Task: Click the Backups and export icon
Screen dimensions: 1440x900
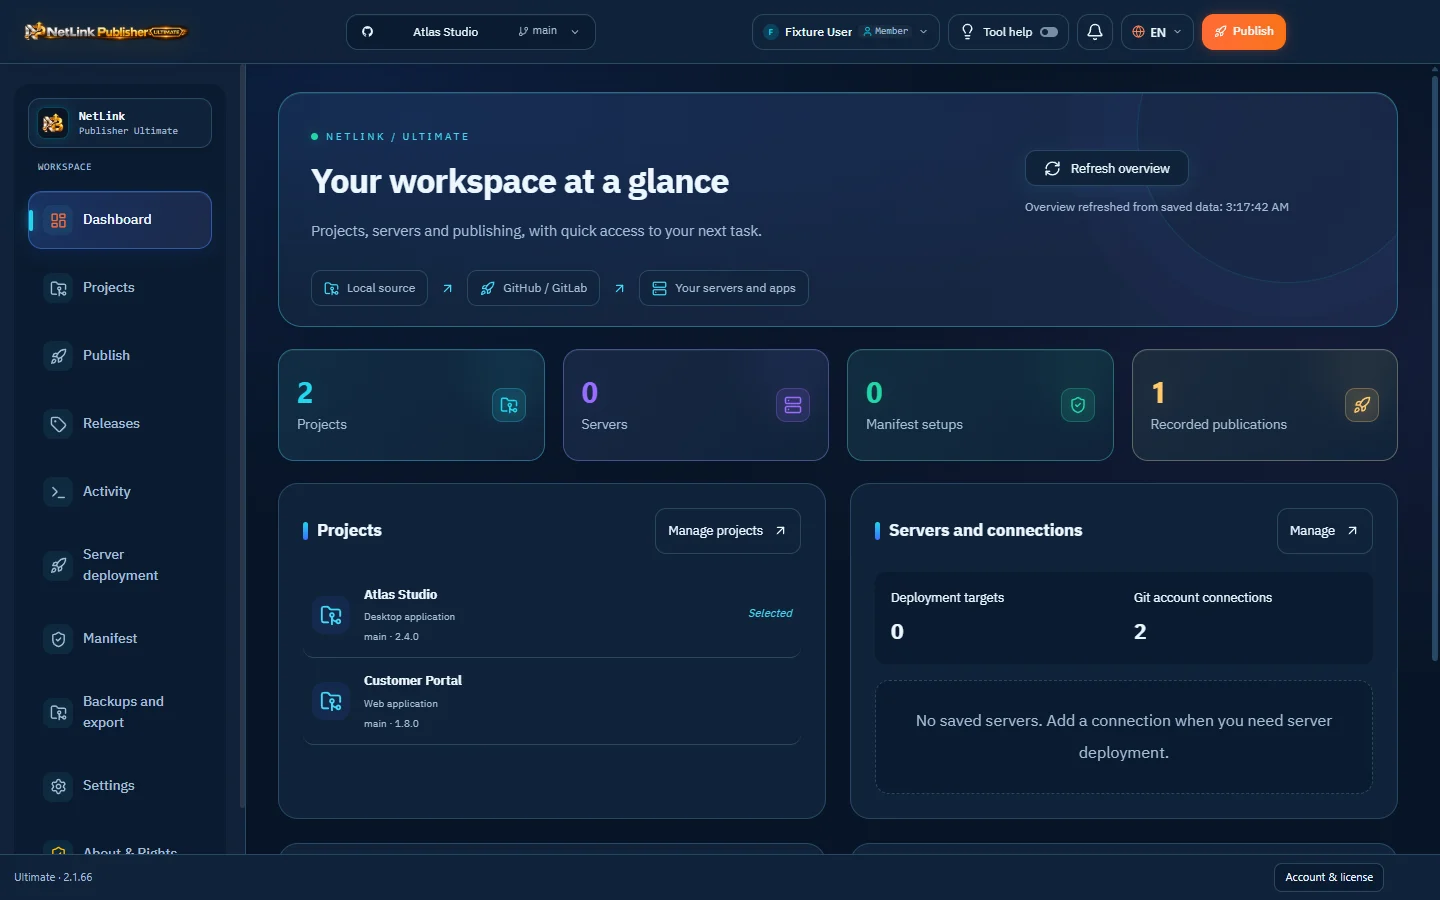Action: pos(59,712)
